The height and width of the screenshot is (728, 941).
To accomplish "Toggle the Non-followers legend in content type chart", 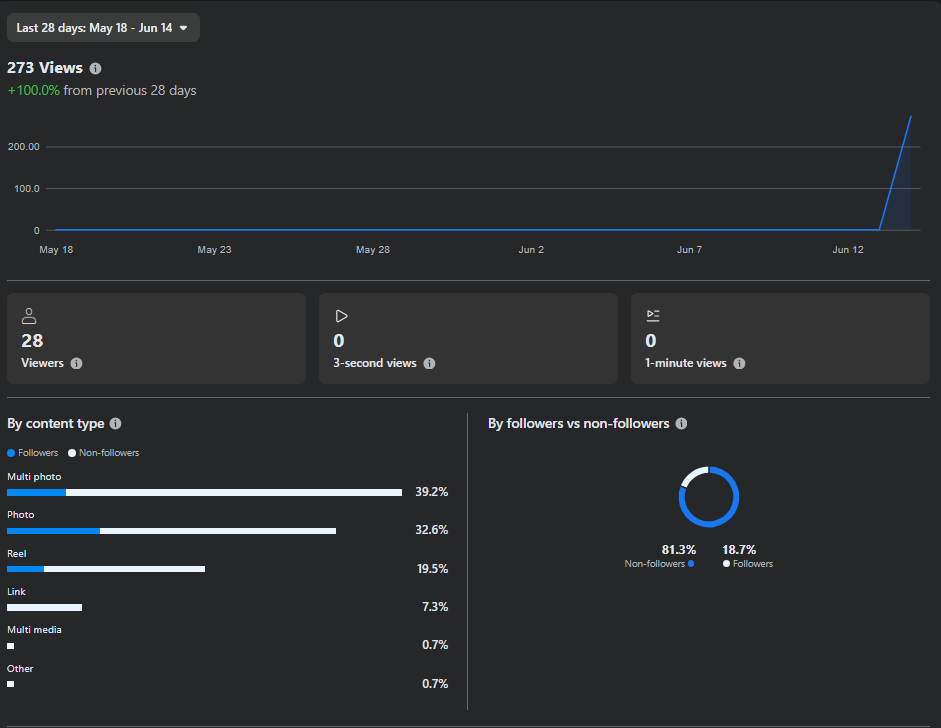I will point(104,453).
